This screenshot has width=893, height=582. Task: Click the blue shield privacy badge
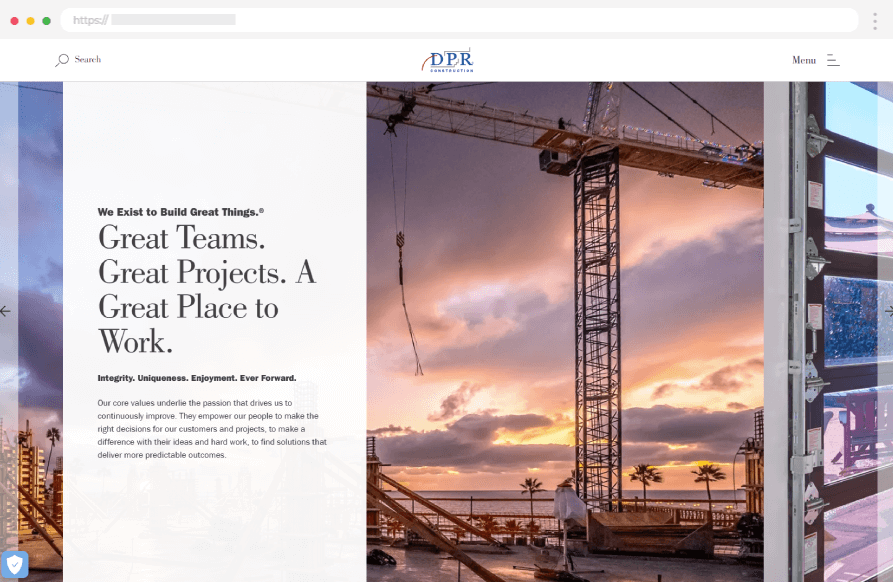[x=14, y=565]
